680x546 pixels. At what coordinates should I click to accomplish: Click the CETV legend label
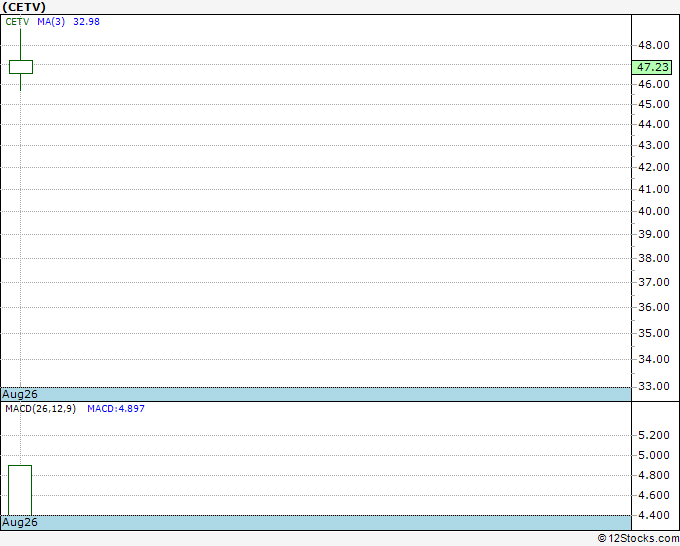pos(17,22)
